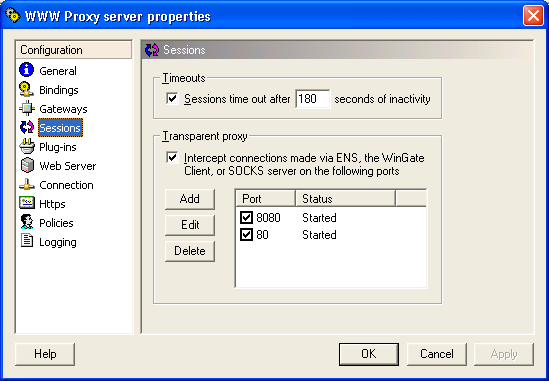549x381 pixels.
Task: Click the Gateways icon in sidebar
Action: 27,109
